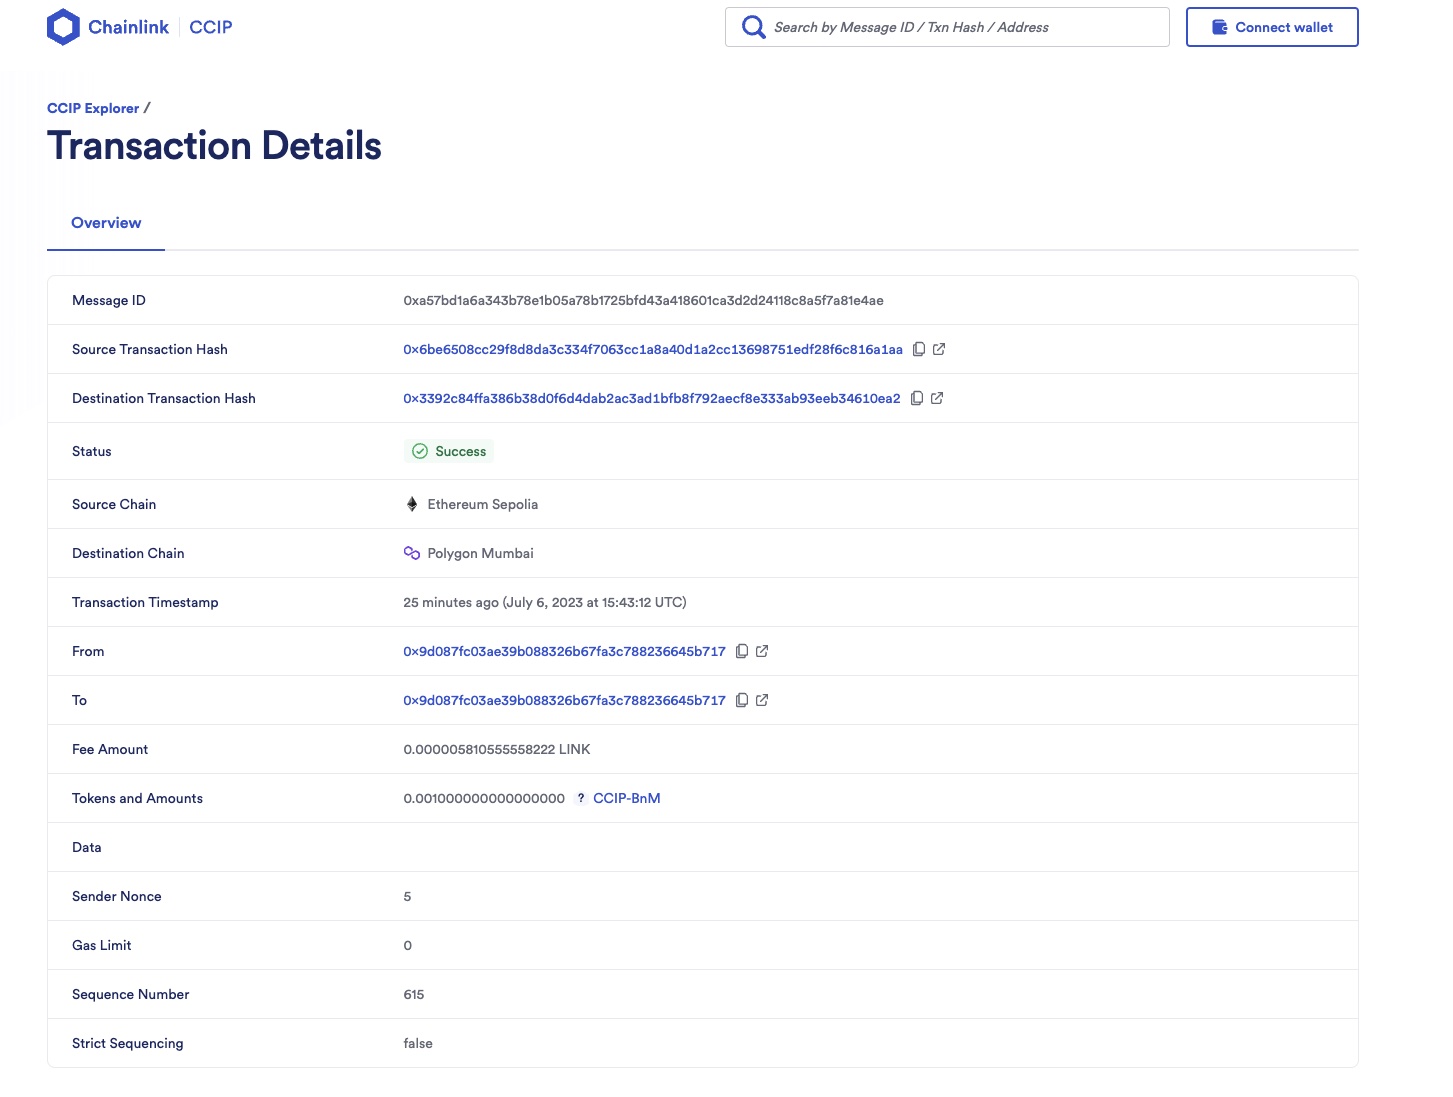Click the Strict Sequencing value false
This screenshot has height=1097, width=1453.
(x=418, y=1043)
